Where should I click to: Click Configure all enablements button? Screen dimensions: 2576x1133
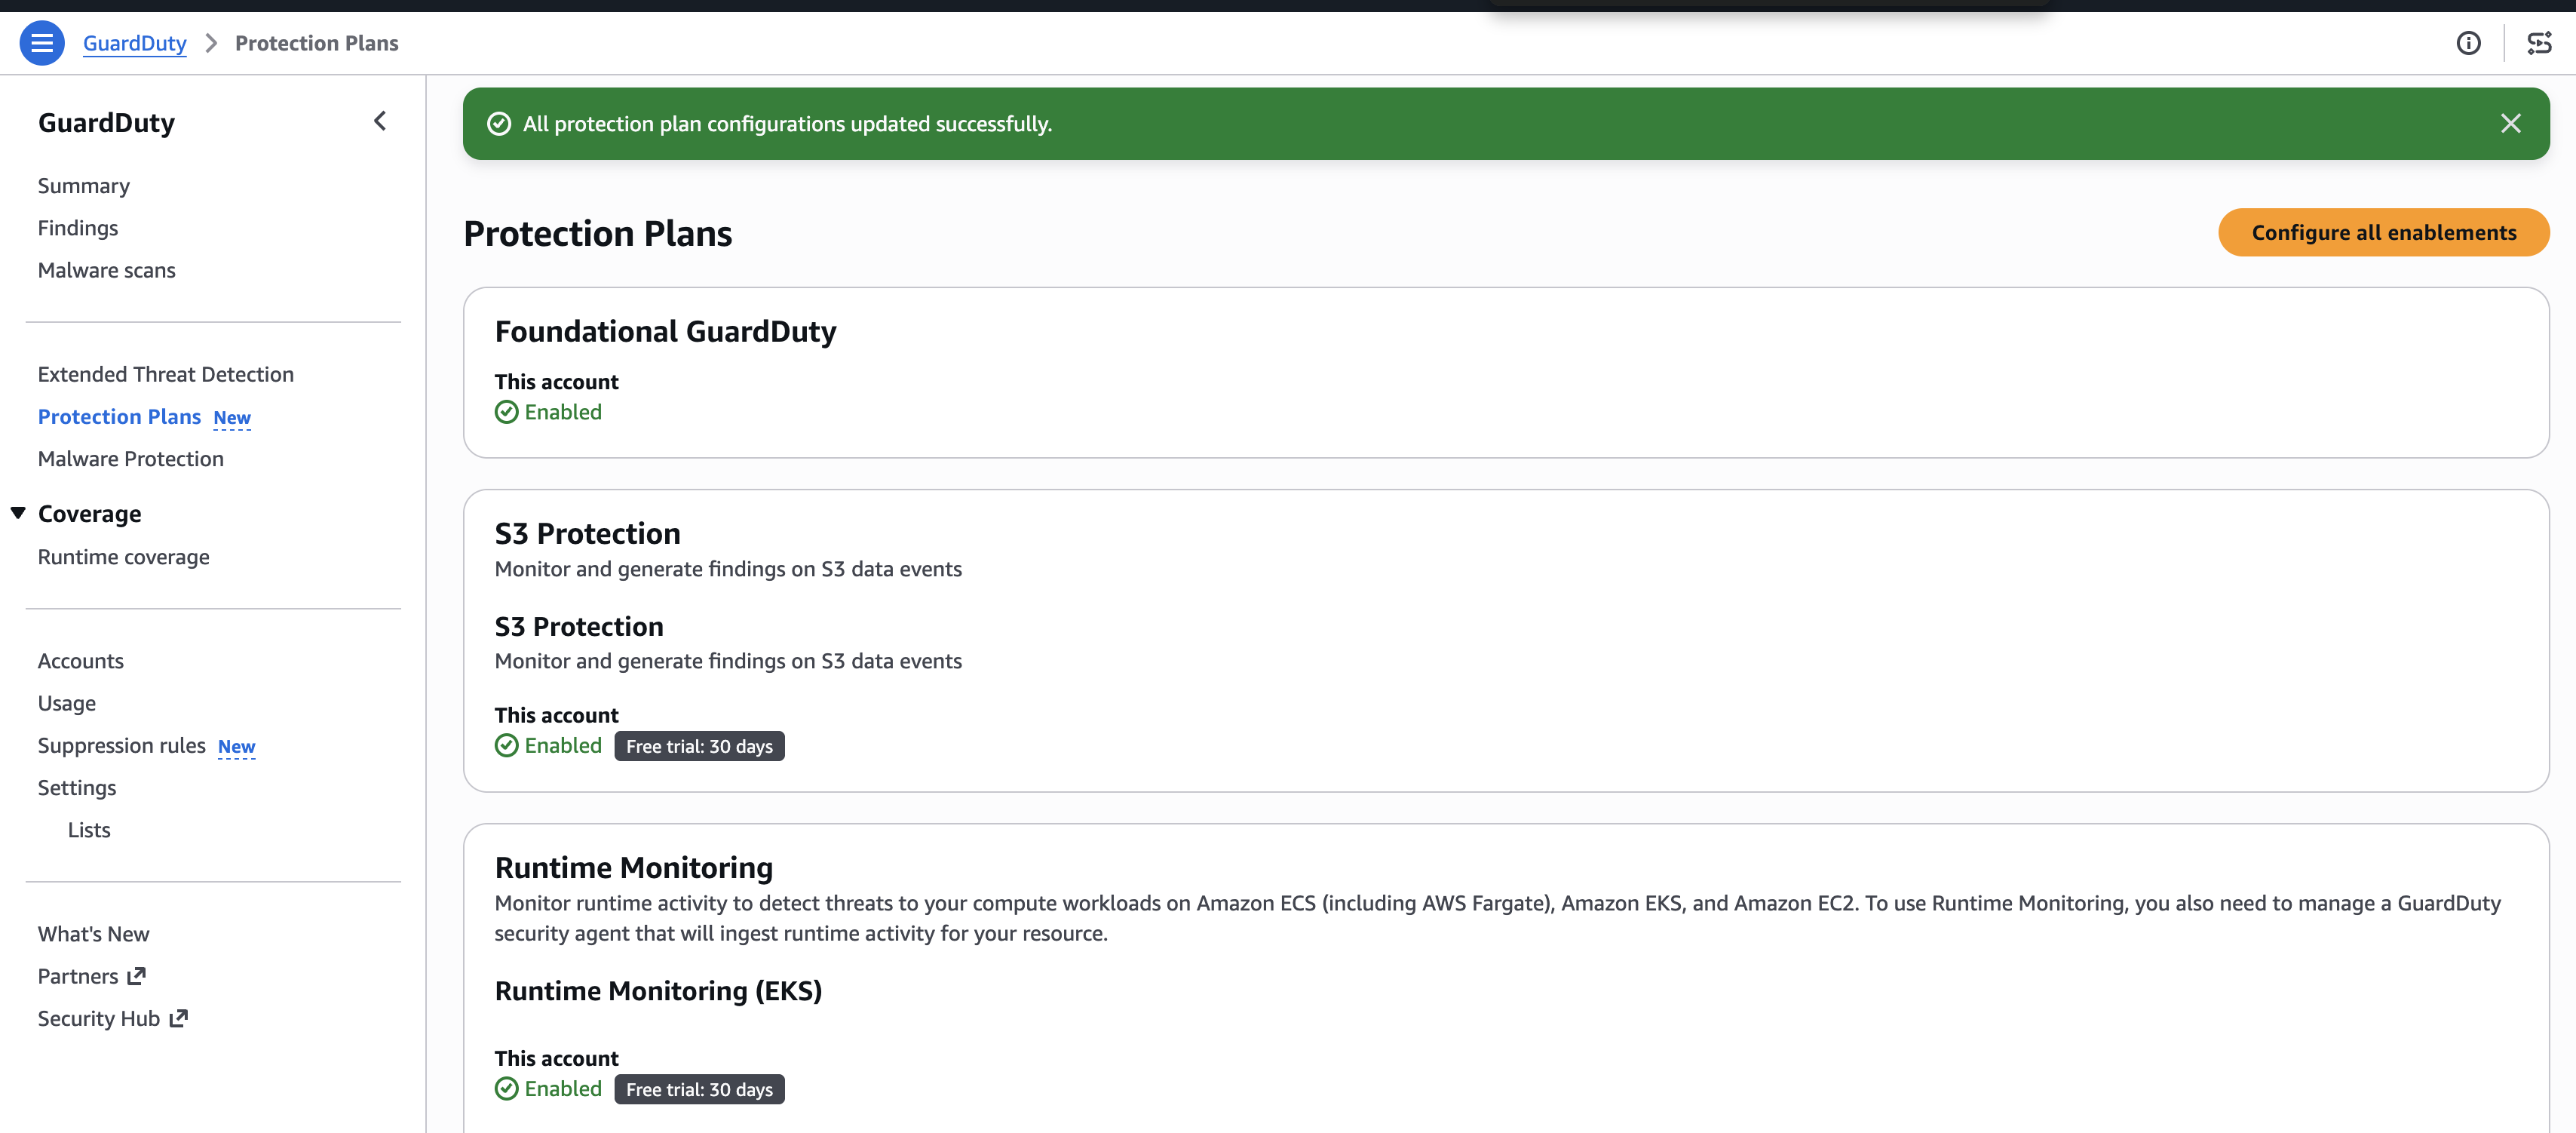2383,232
